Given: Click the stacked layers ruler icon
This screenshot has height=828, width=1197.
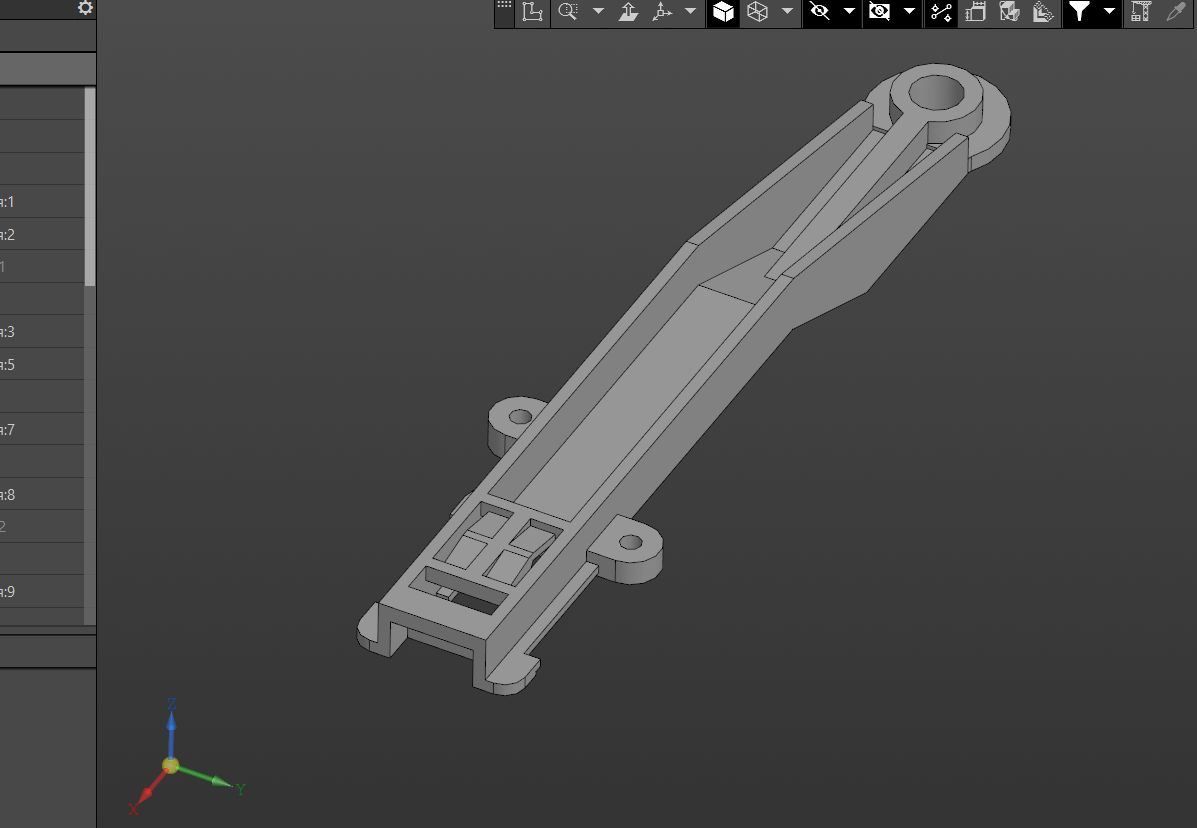Looking at the screenshot, I should pyautogui.click(x=1043, y=11).
